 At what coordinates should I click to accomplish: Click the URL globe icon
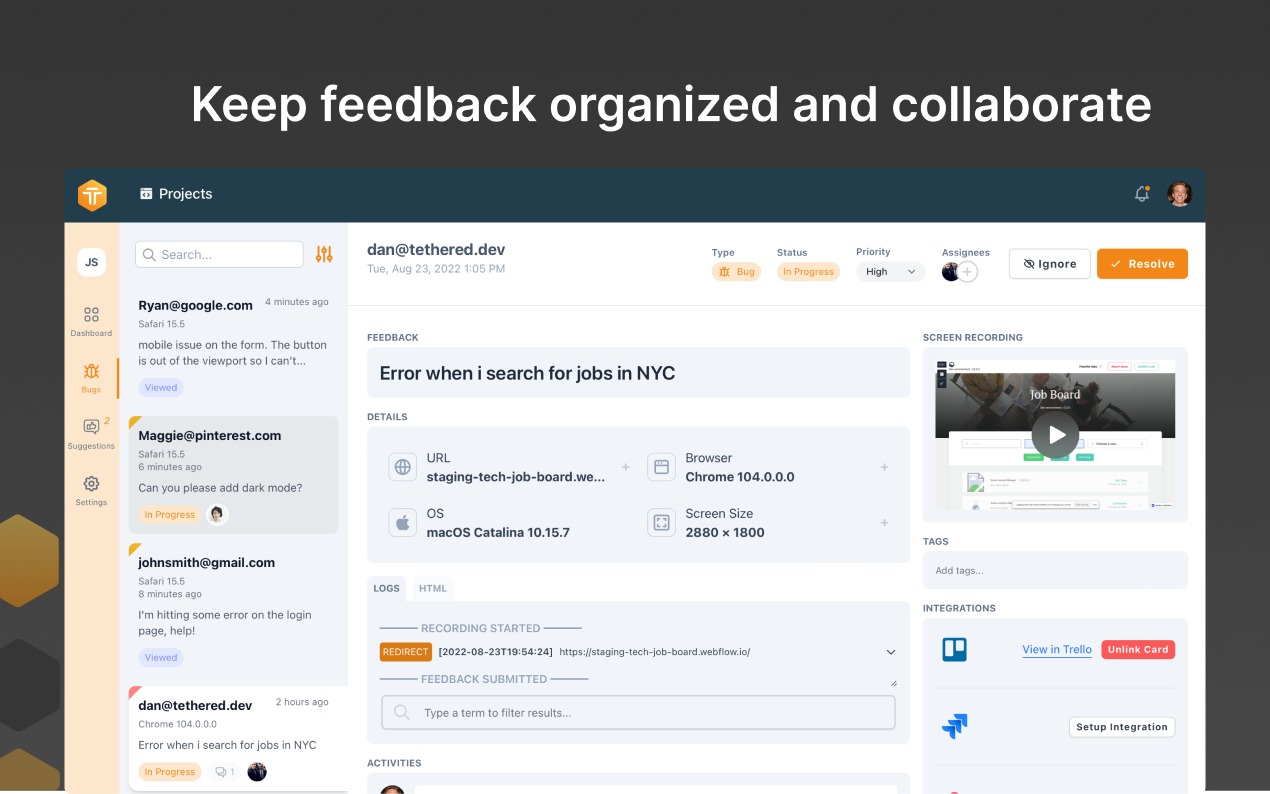[403, 467]
